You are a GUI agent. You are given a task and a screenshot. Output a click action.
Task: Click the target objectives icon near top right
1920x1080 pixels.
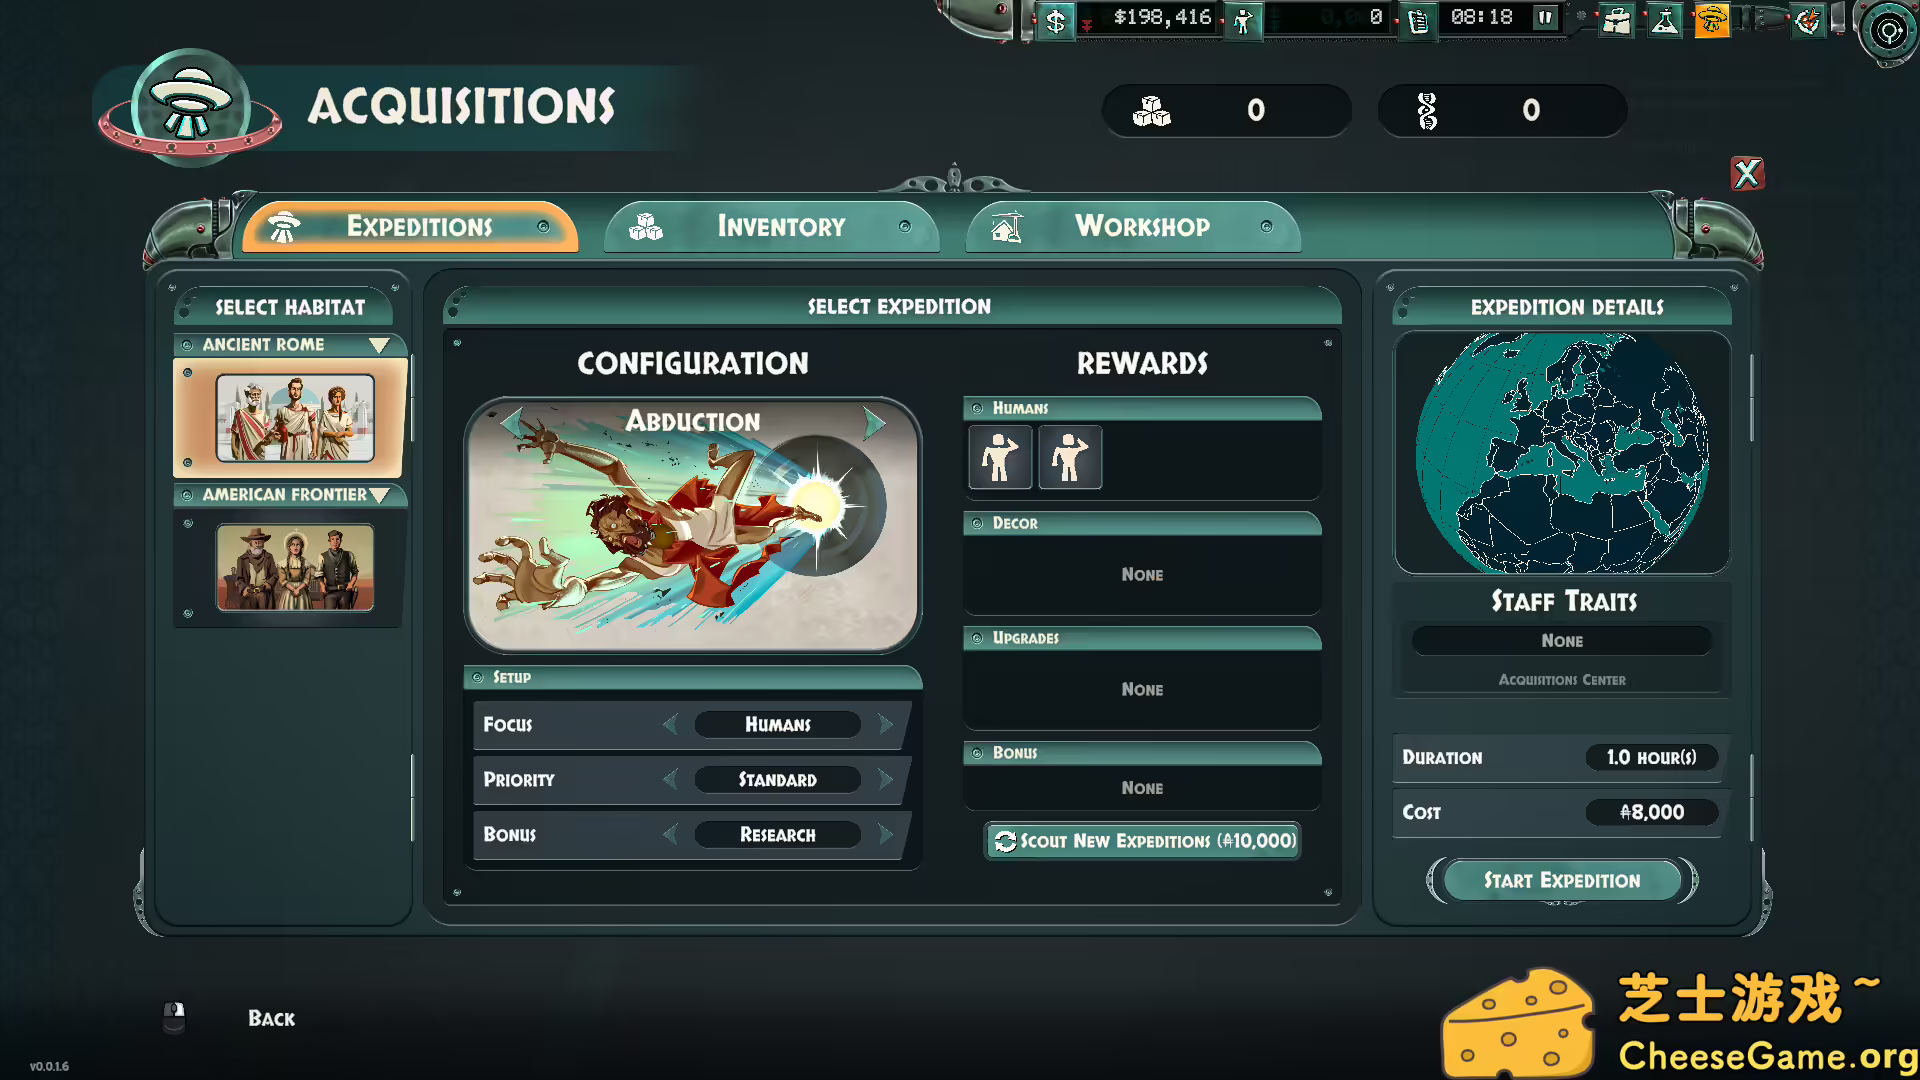pyautogui.click(x=1887, y=31)
